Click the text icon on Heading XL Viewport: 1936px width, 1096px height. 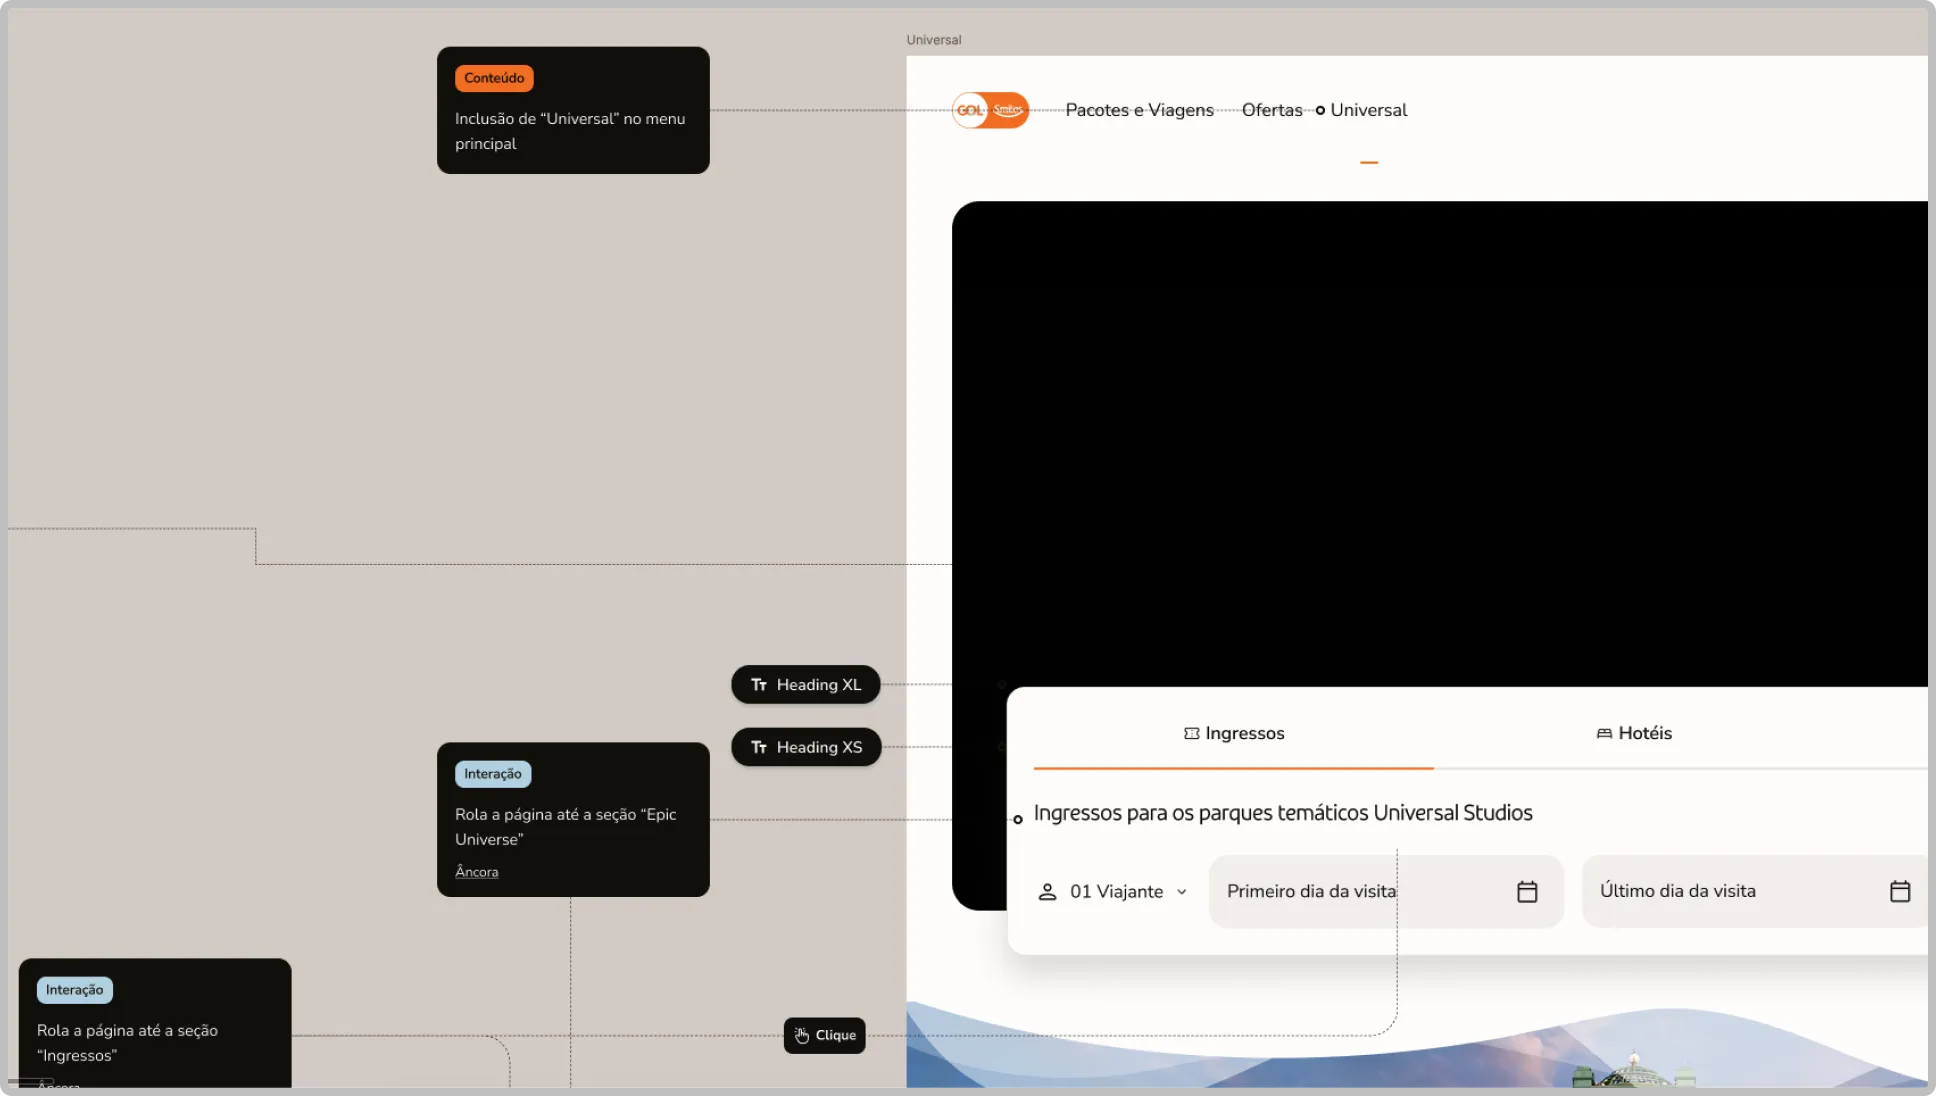(x=759, y=685)
